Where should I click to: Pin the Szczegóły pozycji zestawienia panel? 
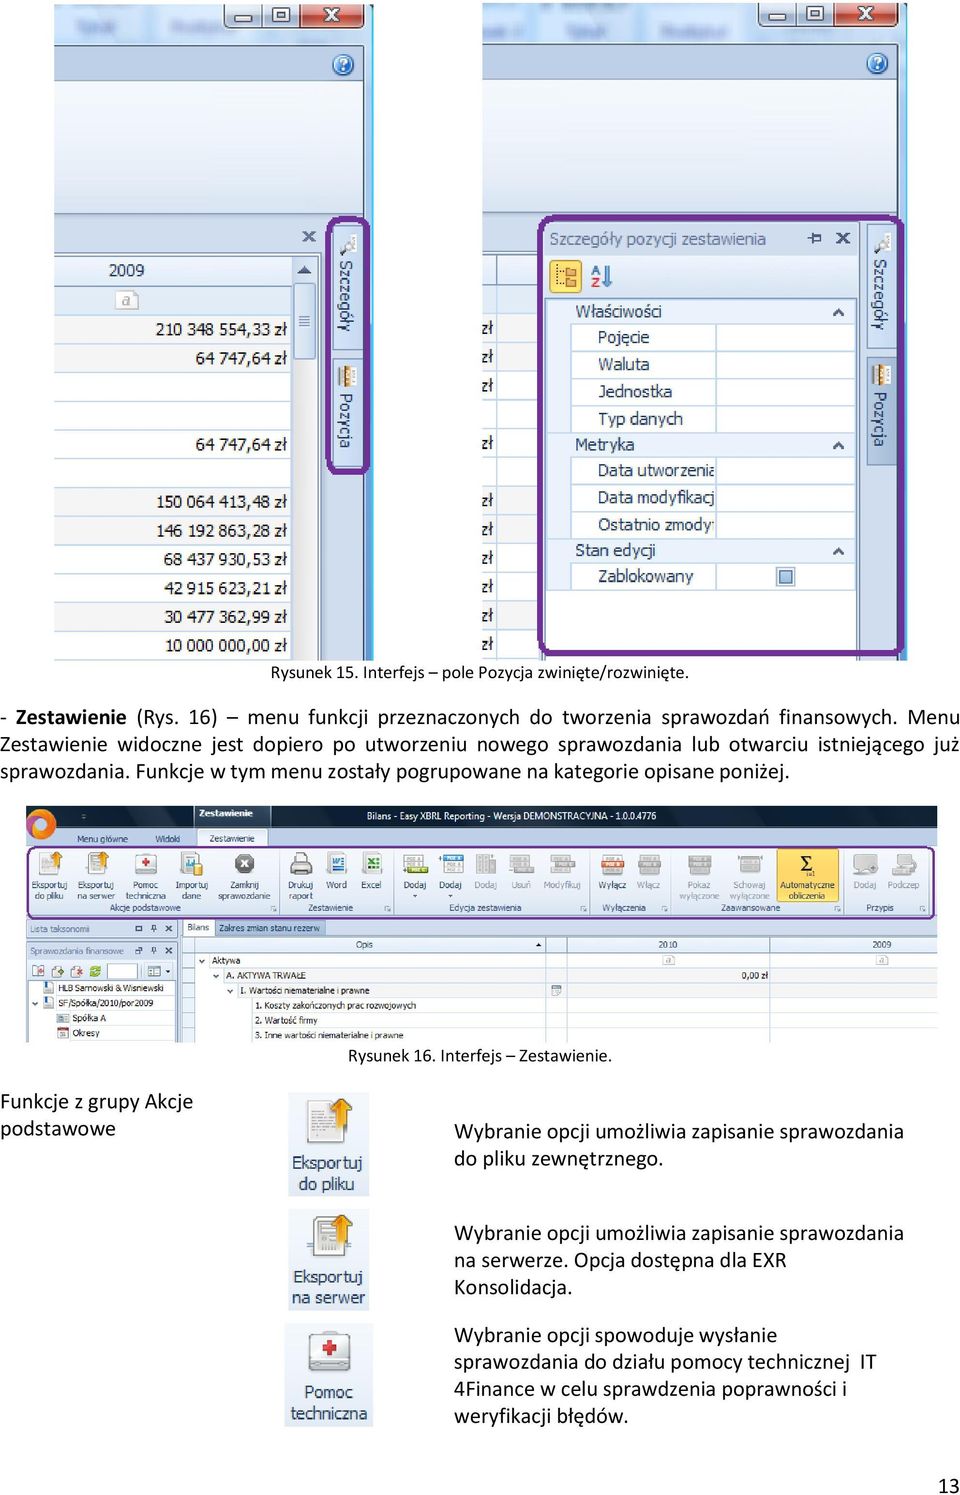coord(815,238)
